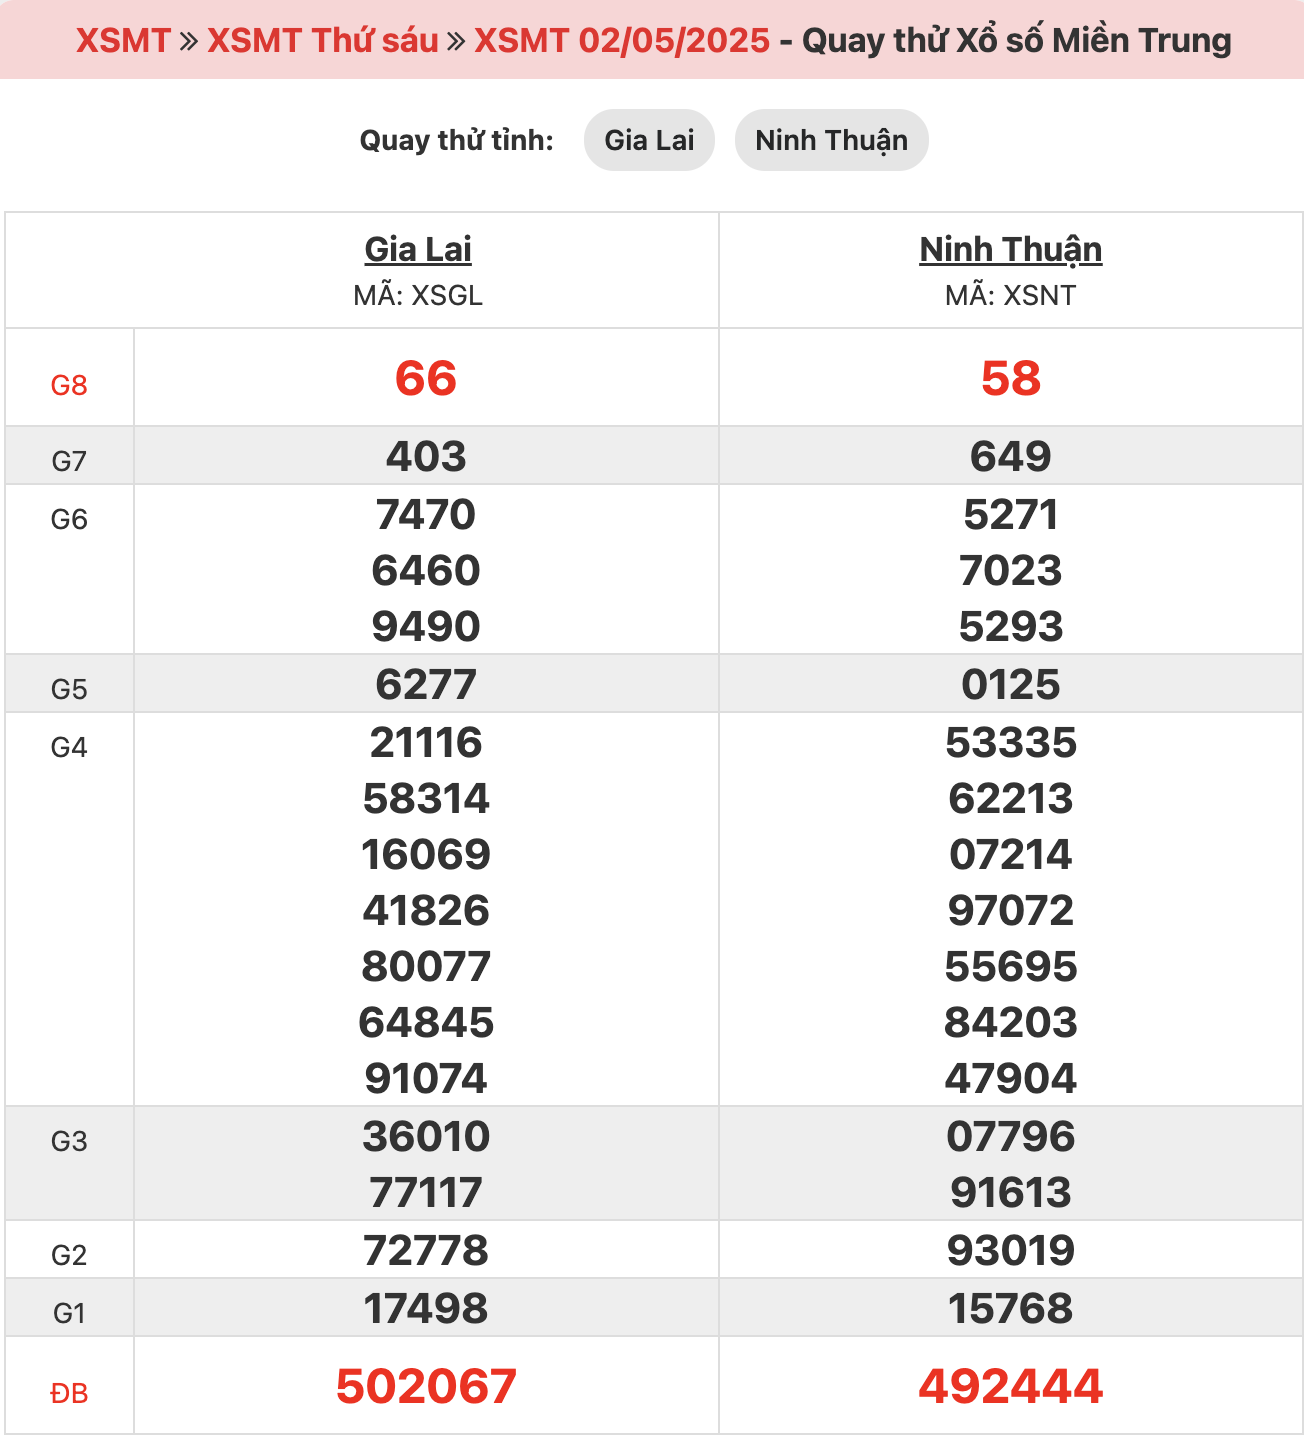Click Gia Lai G5 number 6277

click(426, 685)
